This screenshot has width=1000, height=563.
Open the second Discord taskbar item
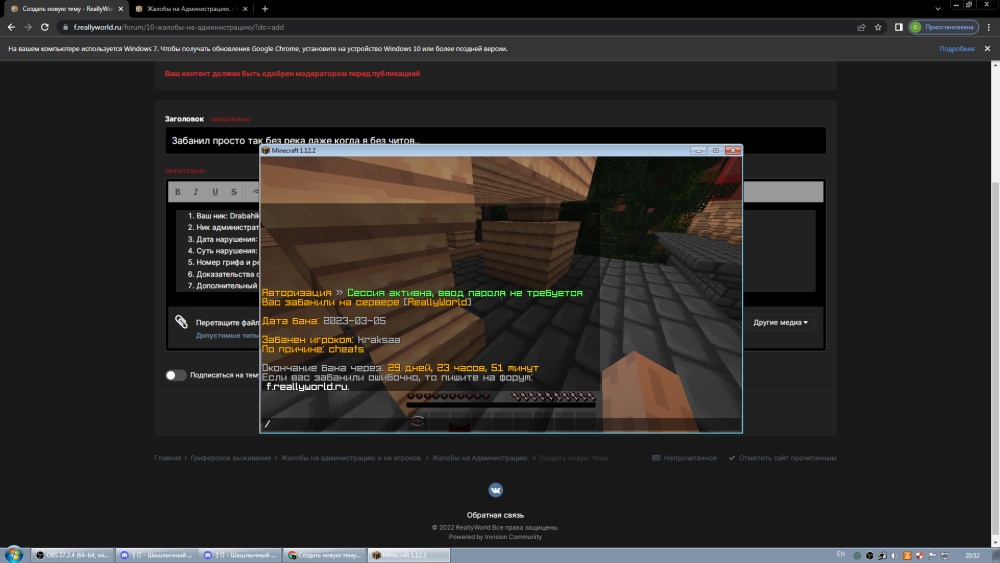[x=240, y=555]
